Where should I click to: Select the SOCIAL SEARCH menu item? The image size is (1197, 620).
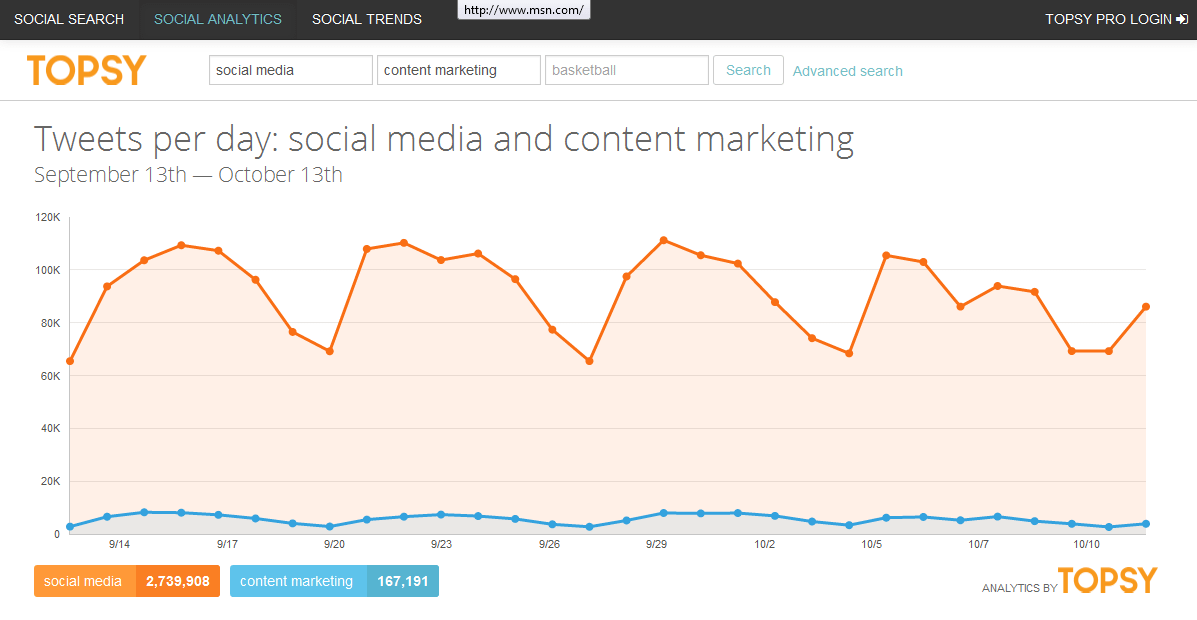pos(69,19)
